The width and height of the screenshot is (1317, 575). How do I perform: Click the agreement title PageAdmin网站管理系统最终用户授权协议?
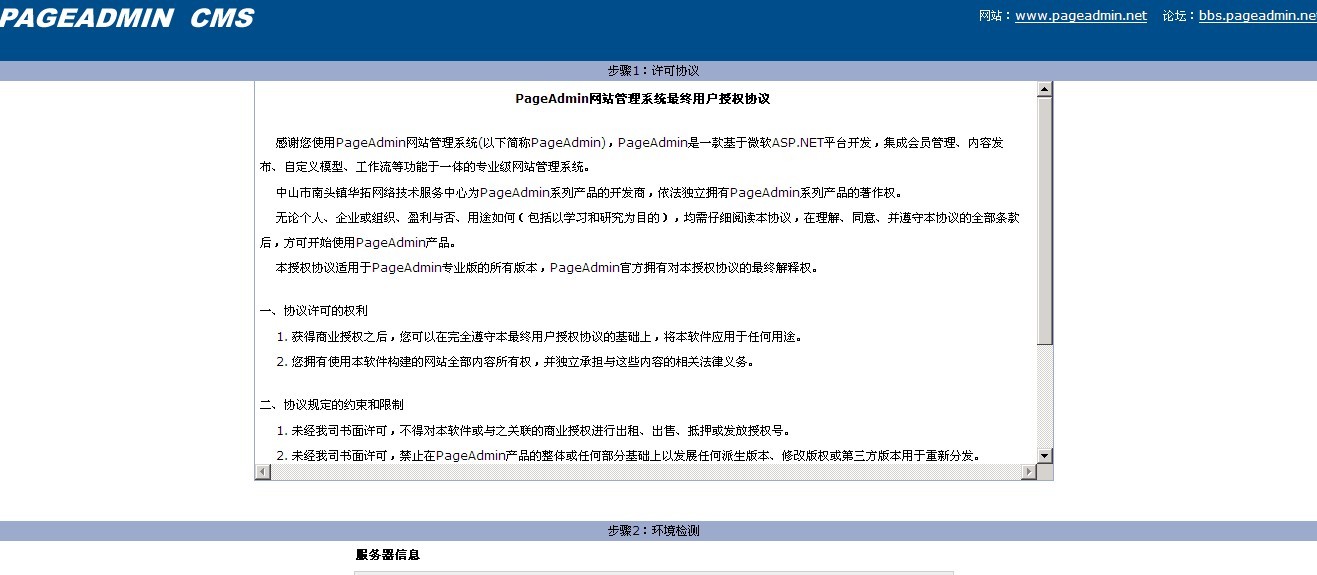pyautogui.click(x=642, y=99)
